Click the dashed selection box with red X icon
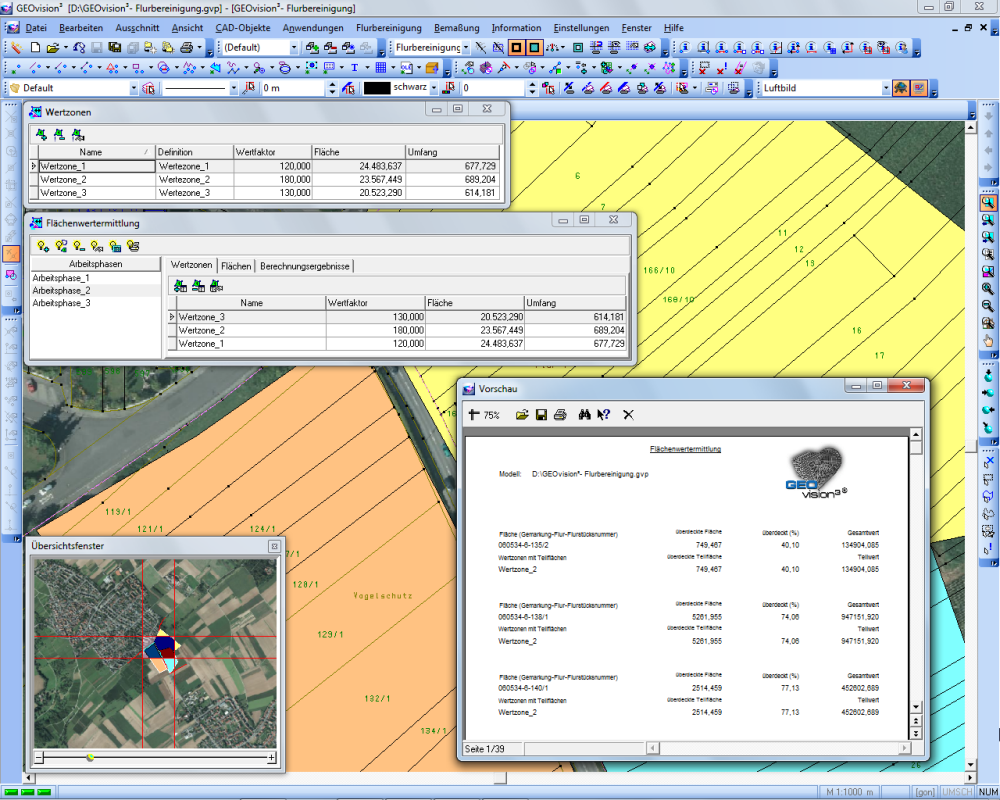 coord(704,67)
